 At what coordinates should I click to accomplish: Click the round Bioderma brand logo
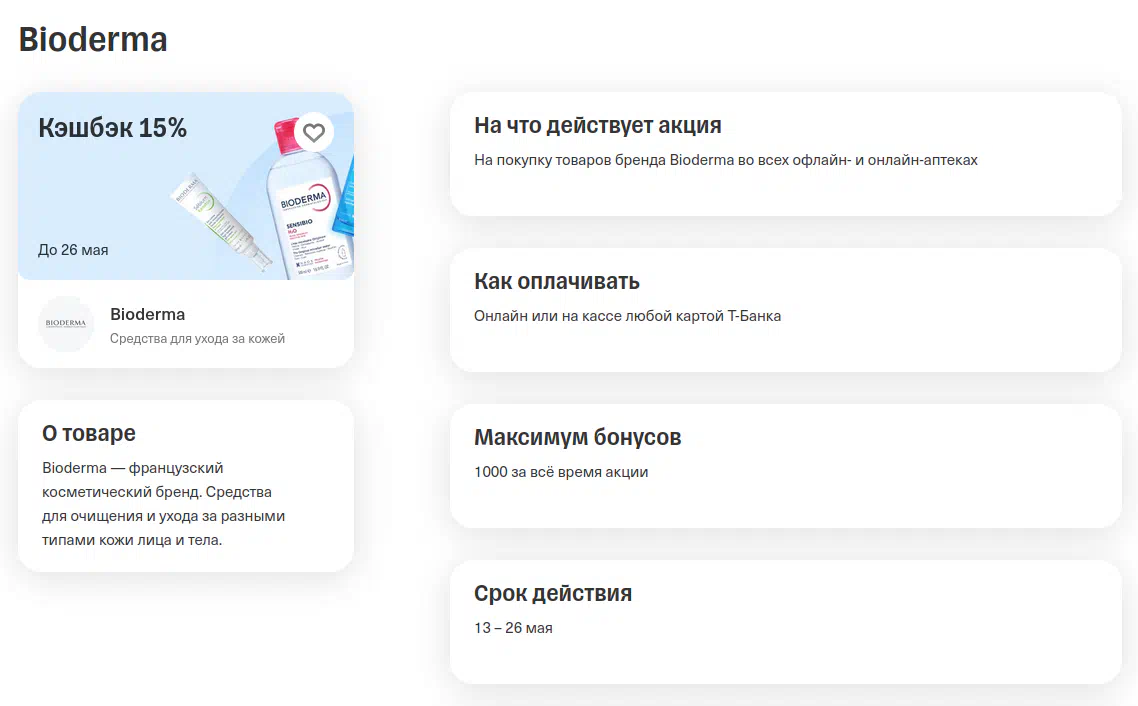pos(66,324)
